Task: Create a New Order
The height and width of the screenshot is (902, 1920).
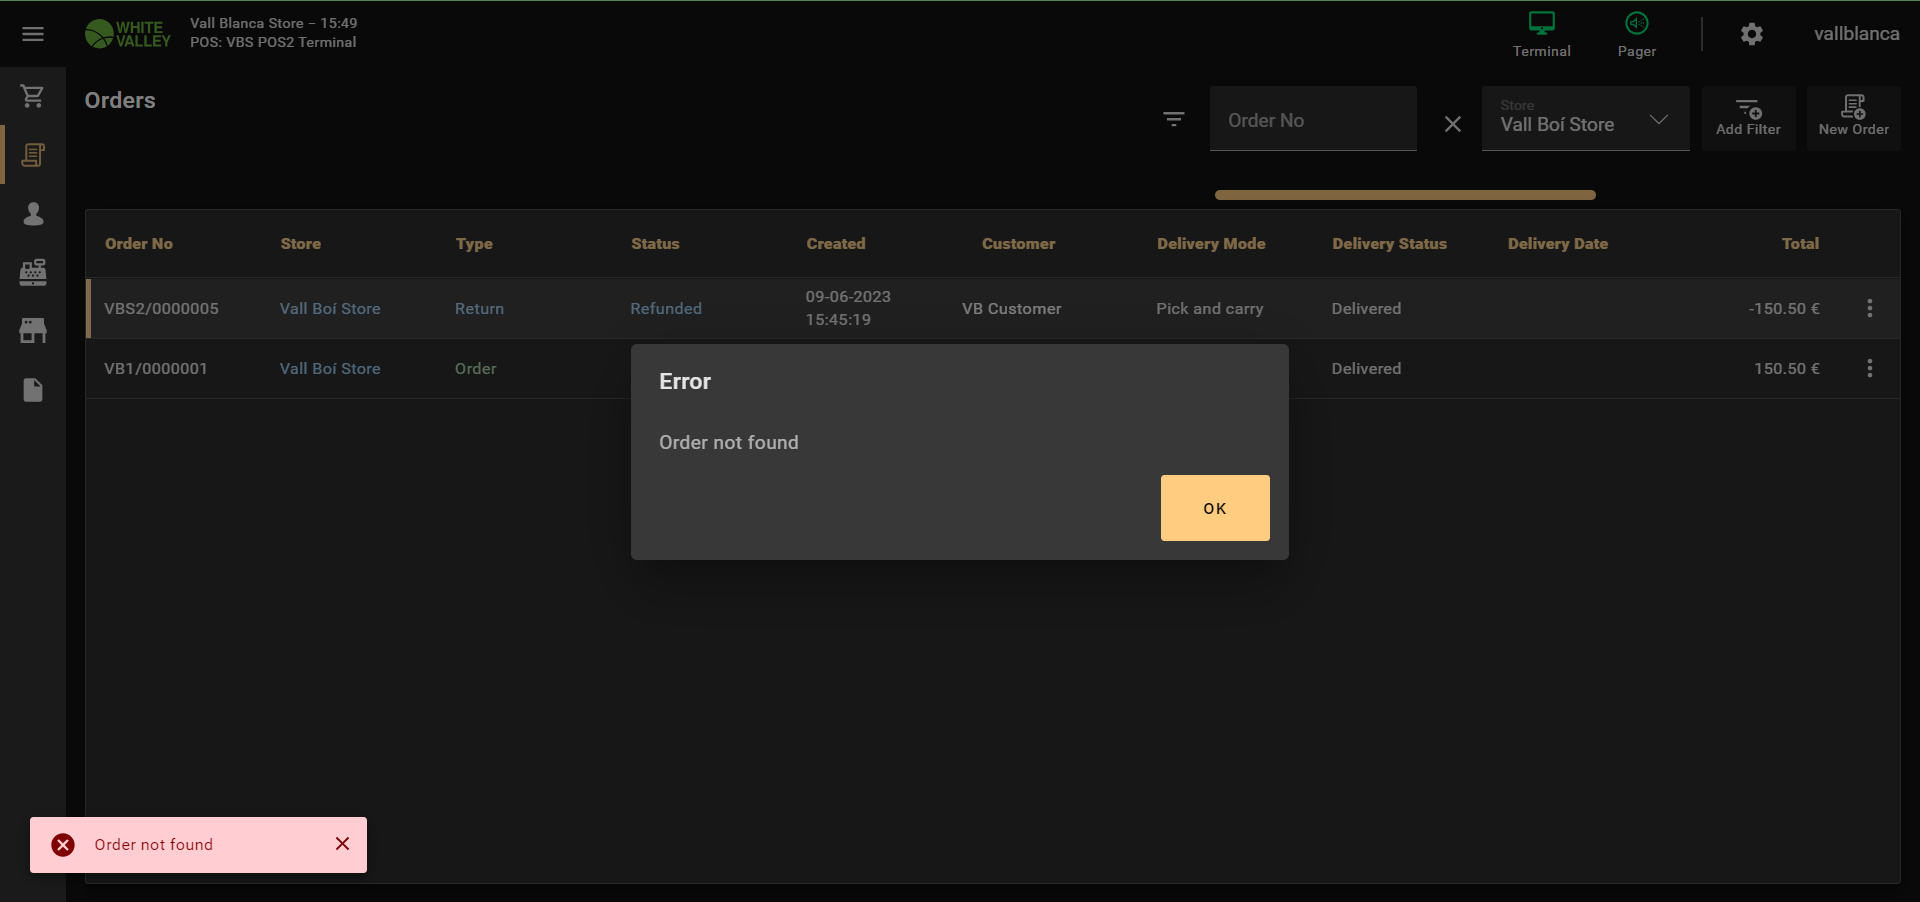Action: pyautogui.click(x=1853, y=118)
